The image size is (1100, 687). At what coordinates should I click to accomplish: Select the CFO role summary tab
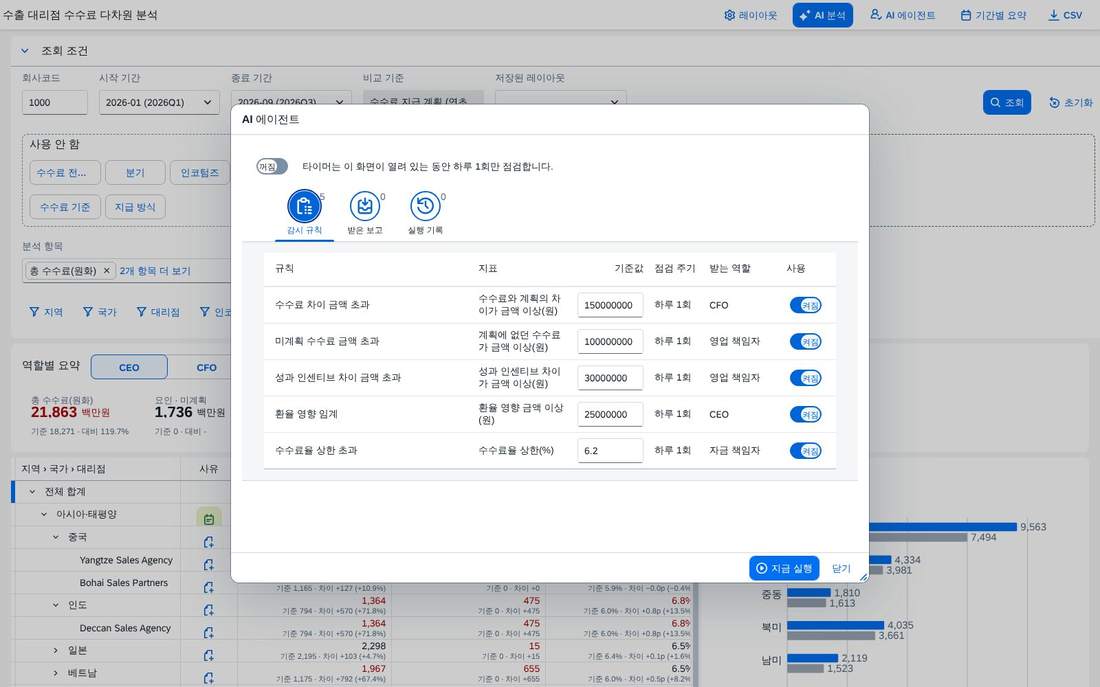(x=206, y=367)
